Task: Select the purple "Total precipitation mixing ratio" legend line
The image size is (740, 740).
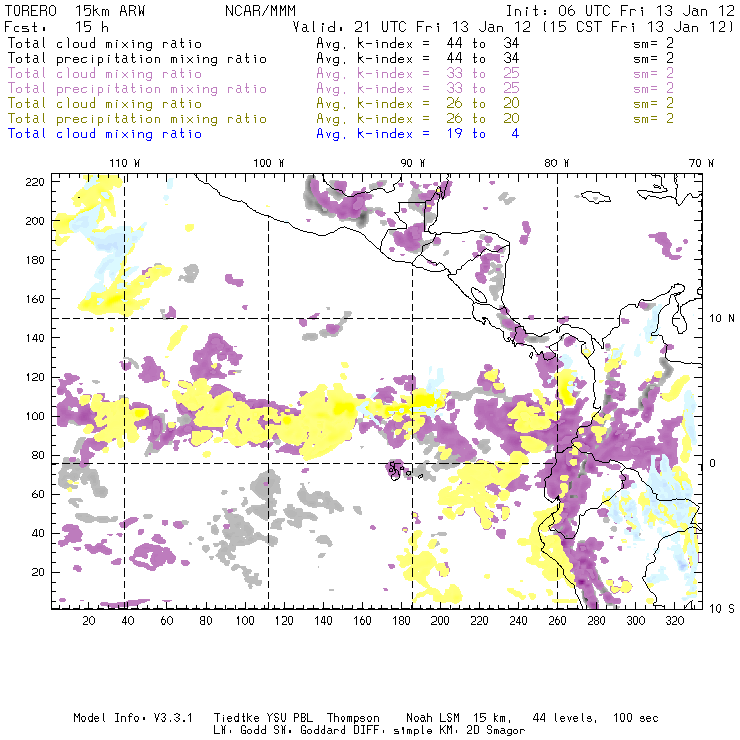Action: point(137,89)
